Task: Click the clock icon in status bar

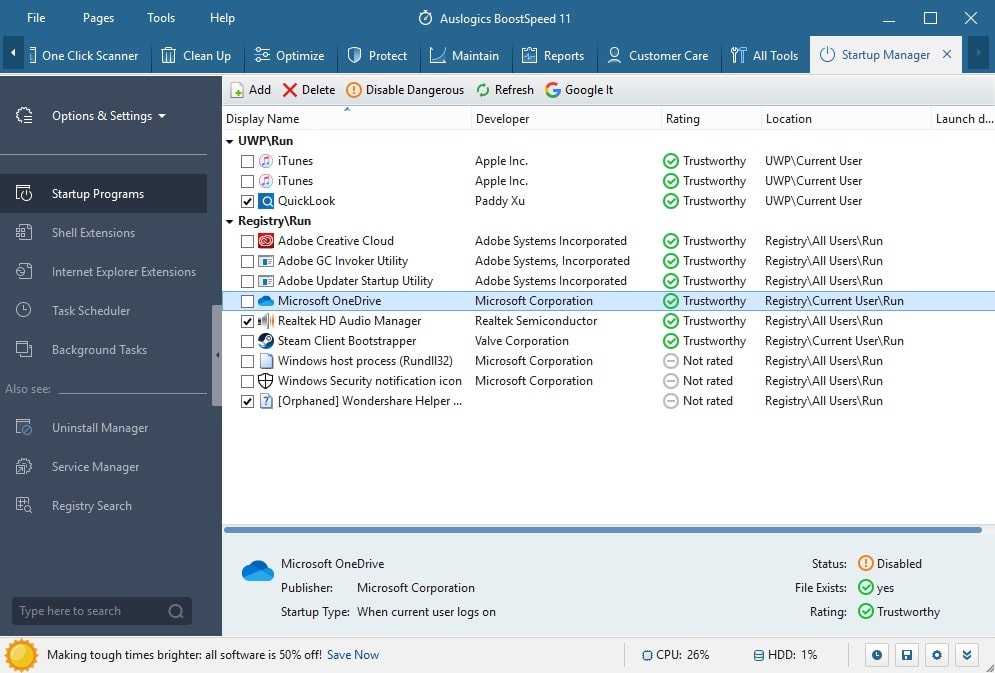Action: (876, 655)
